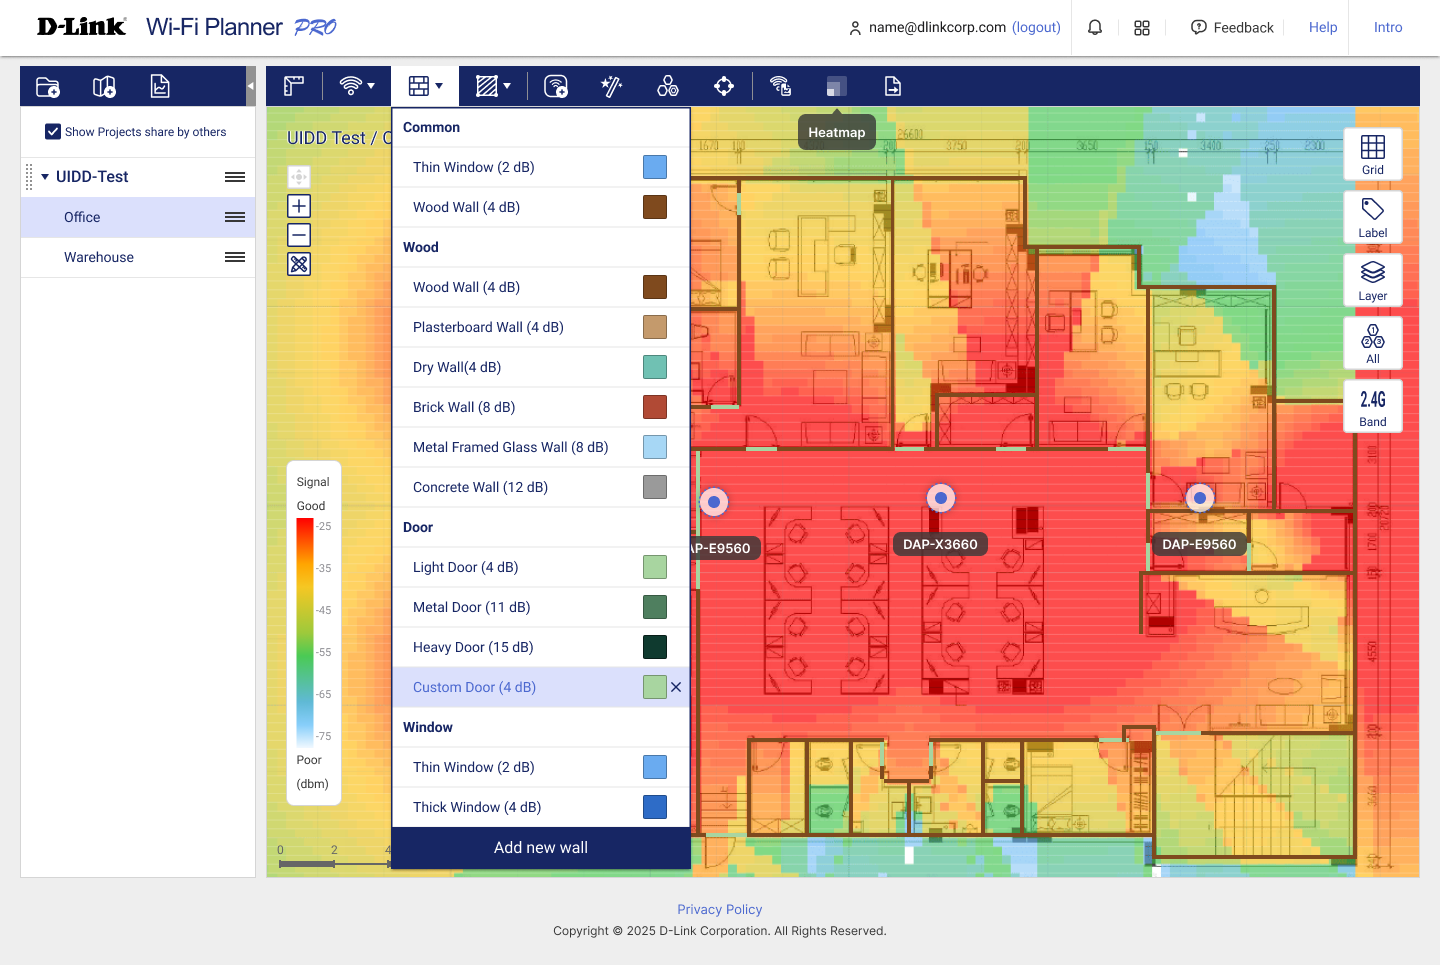
Task: Select Thin Window (2 dB) under Common
Action: 541,167
